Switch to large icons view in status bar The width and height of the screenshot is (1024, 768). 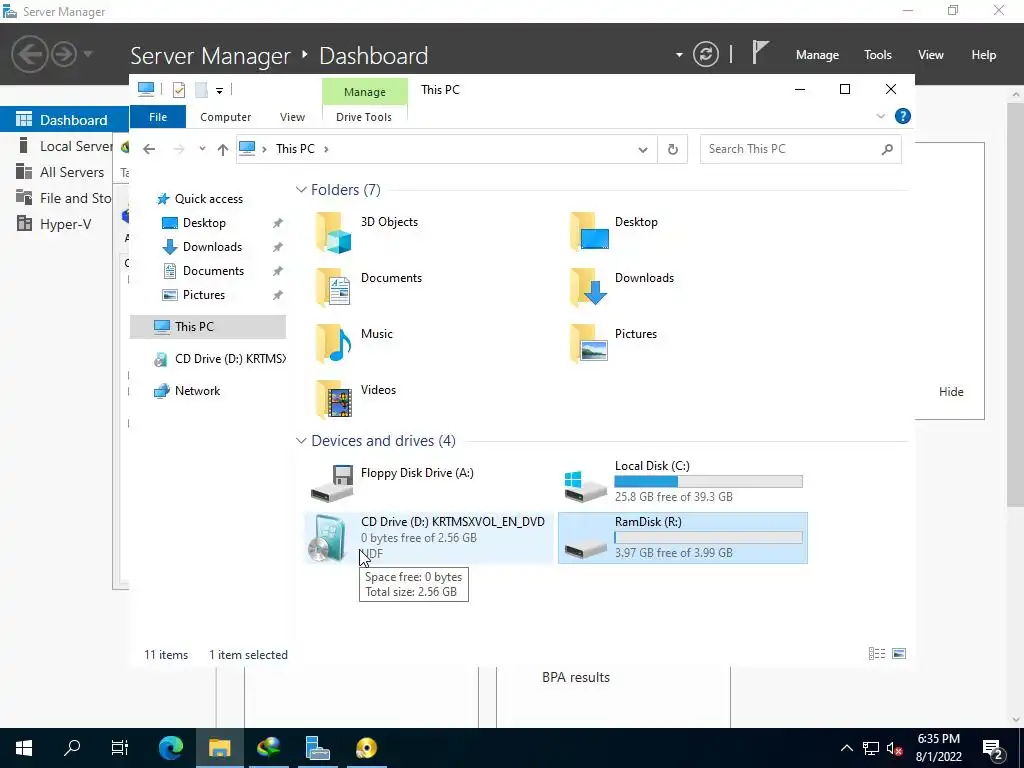899,654
